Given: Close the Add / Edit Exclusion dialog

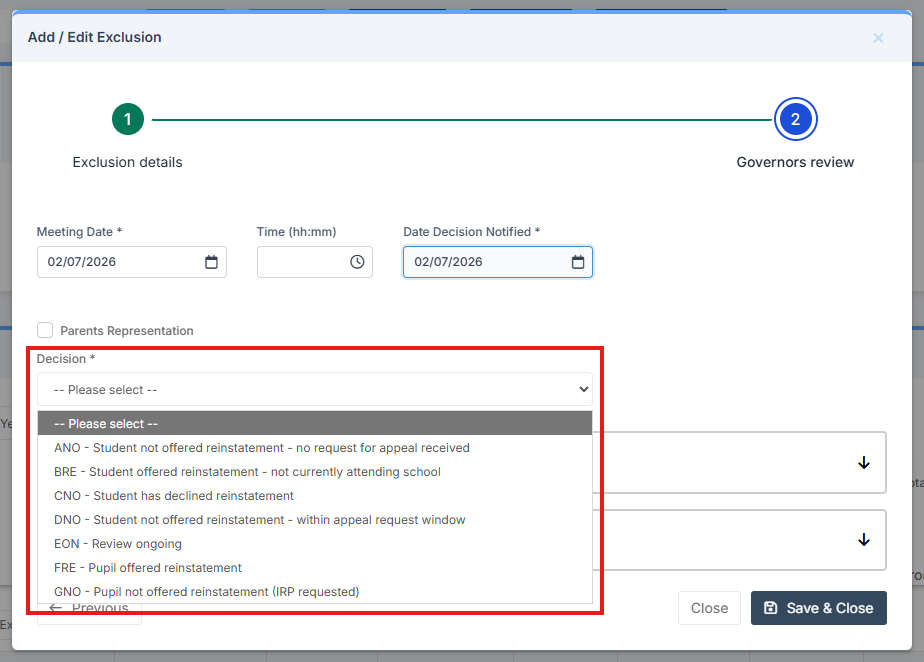Looking at the screenshot, I should point(878,38).
